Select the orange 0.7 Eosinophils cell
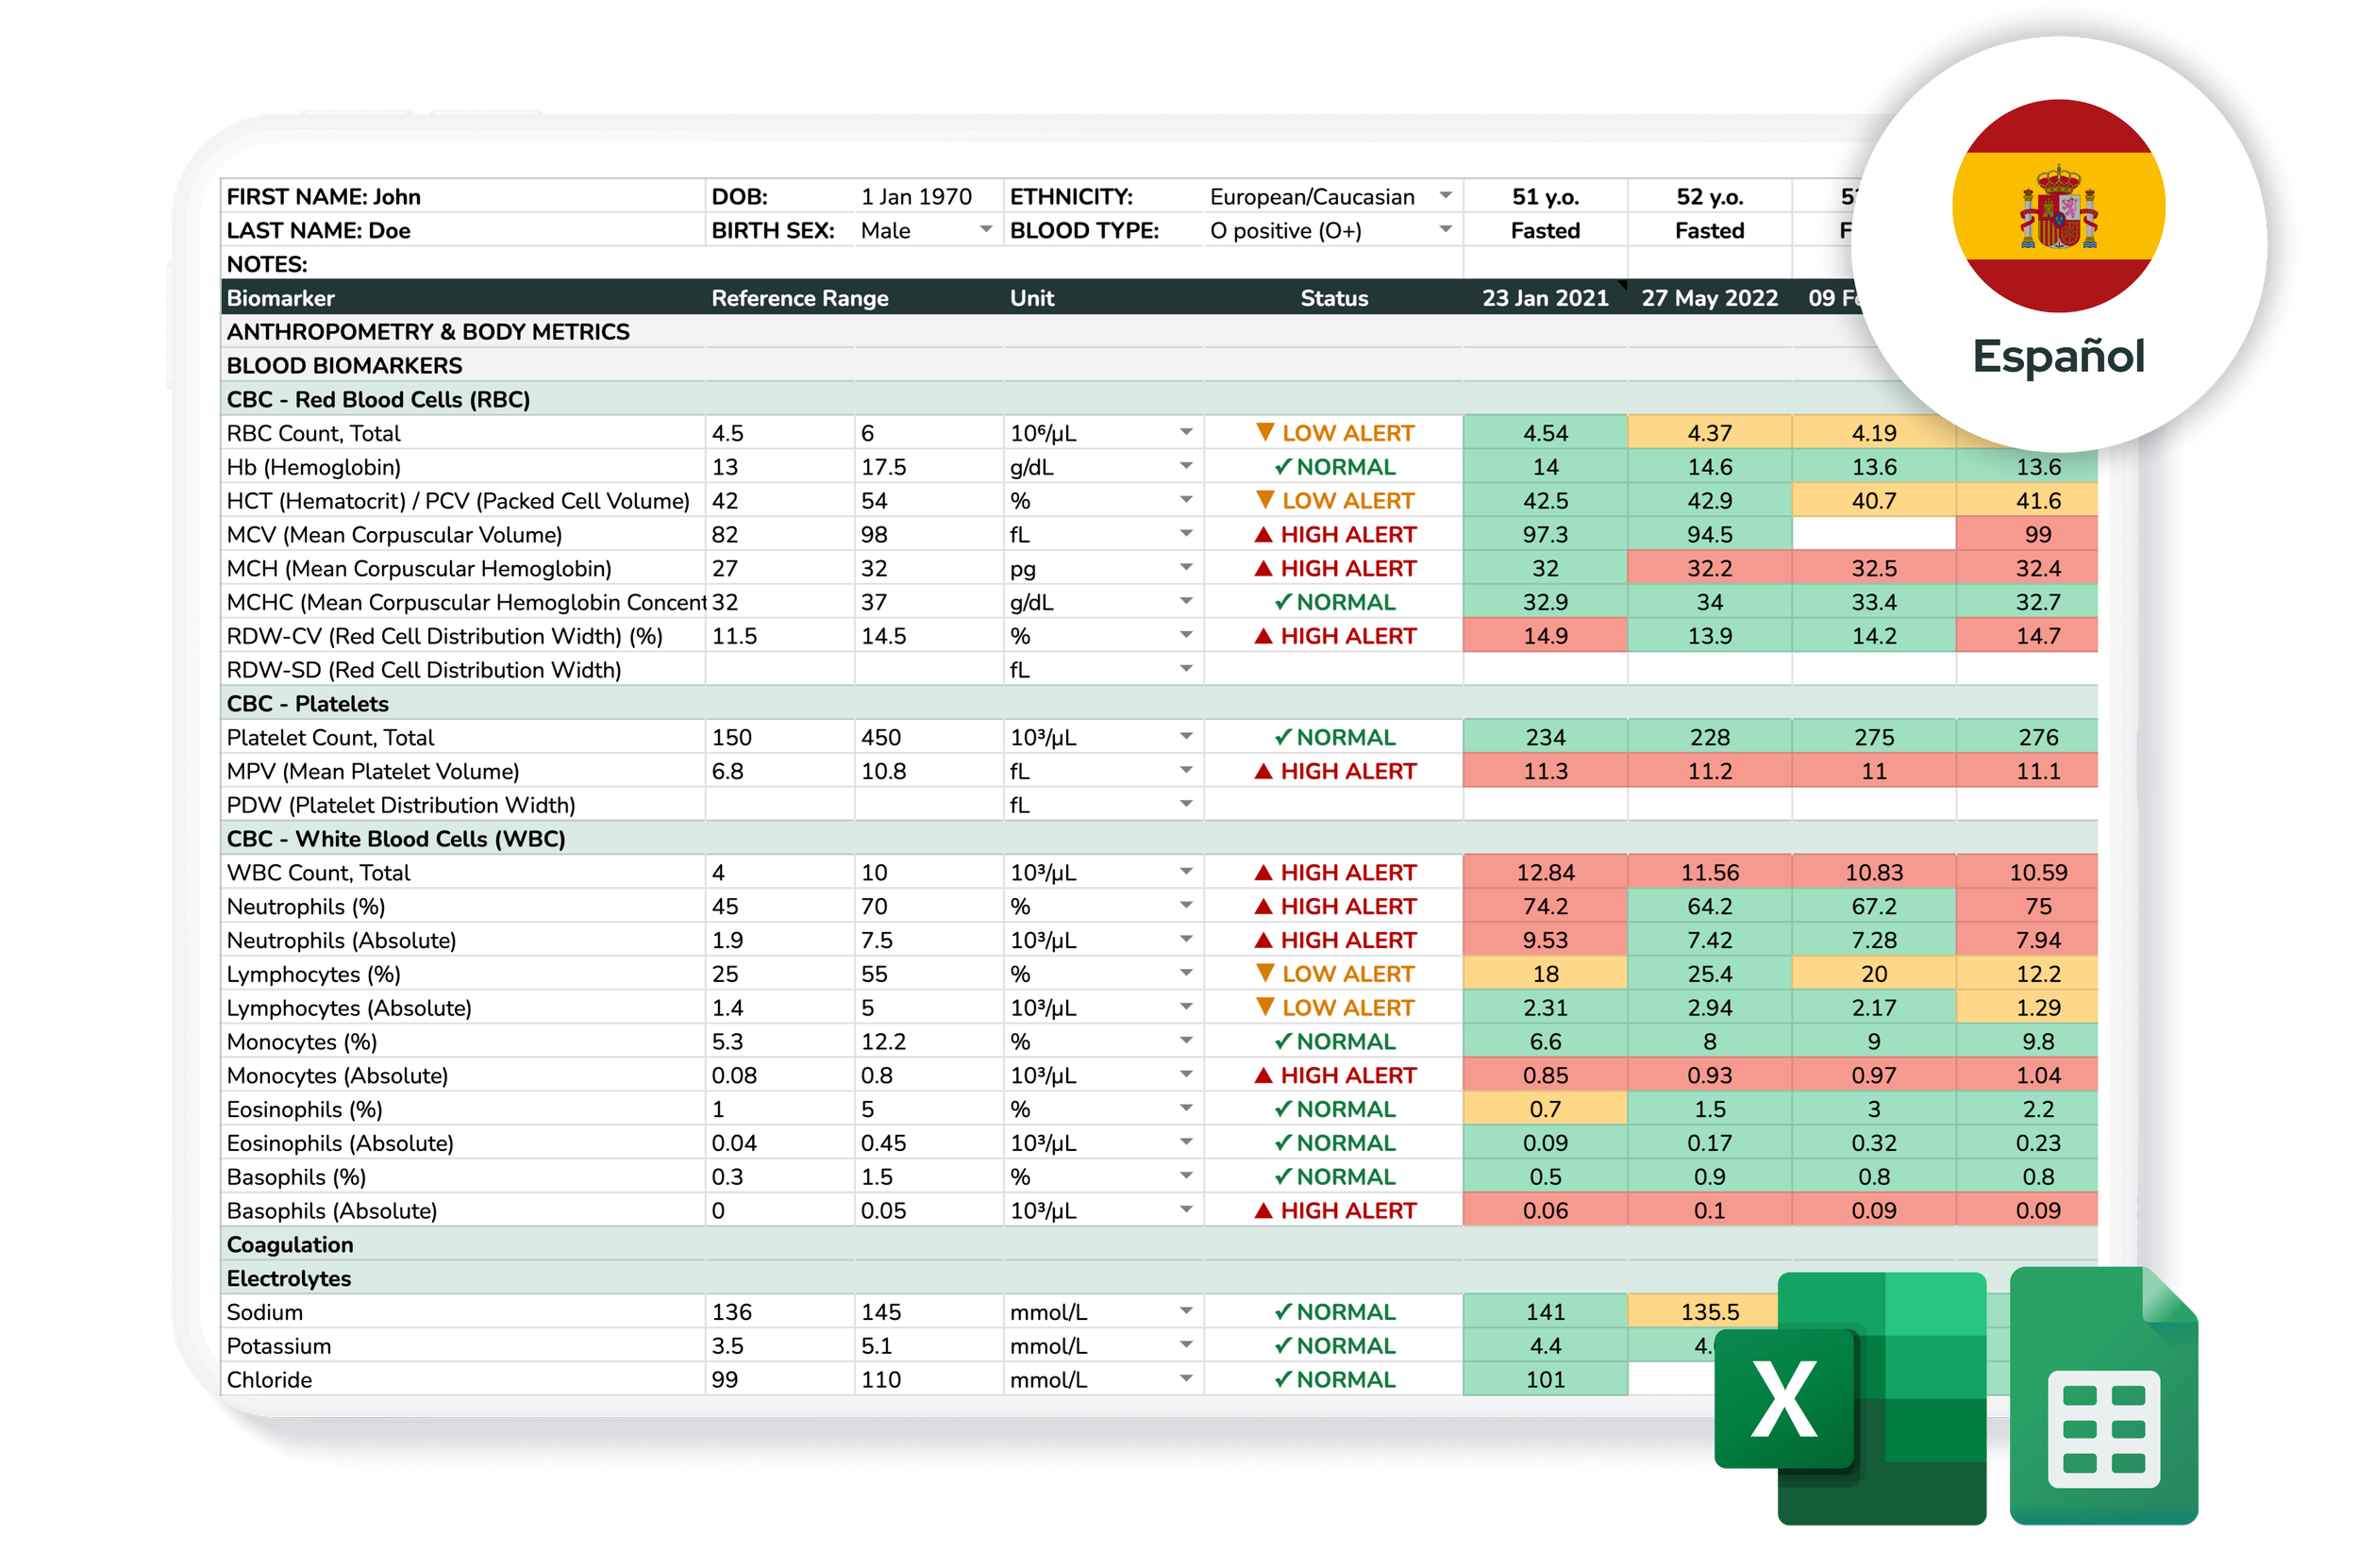This screenshot has height=1568, width=2359. (1545, 1109)
